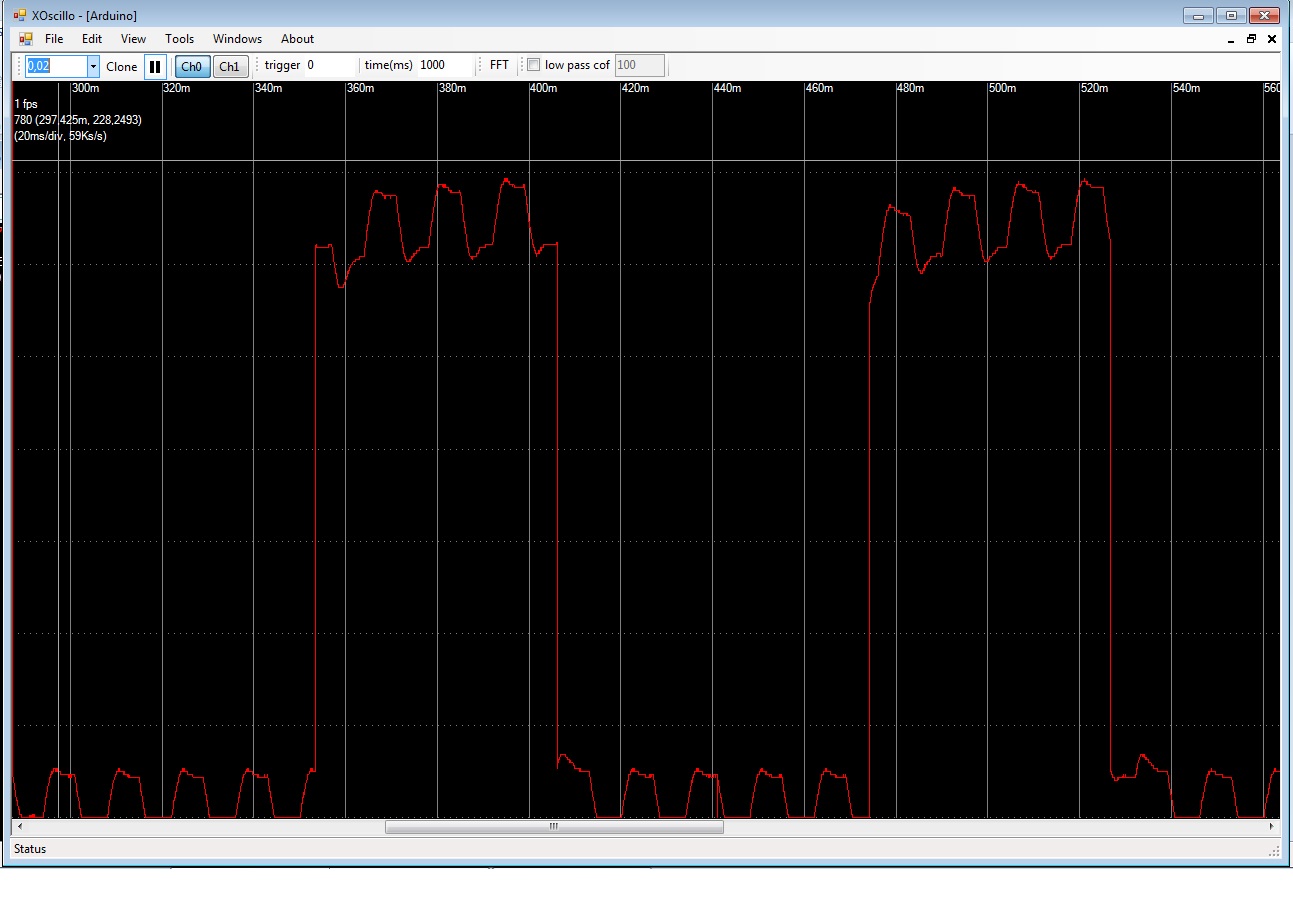
Task: Click the trigger value input field
Action: [x=330, y=65]
